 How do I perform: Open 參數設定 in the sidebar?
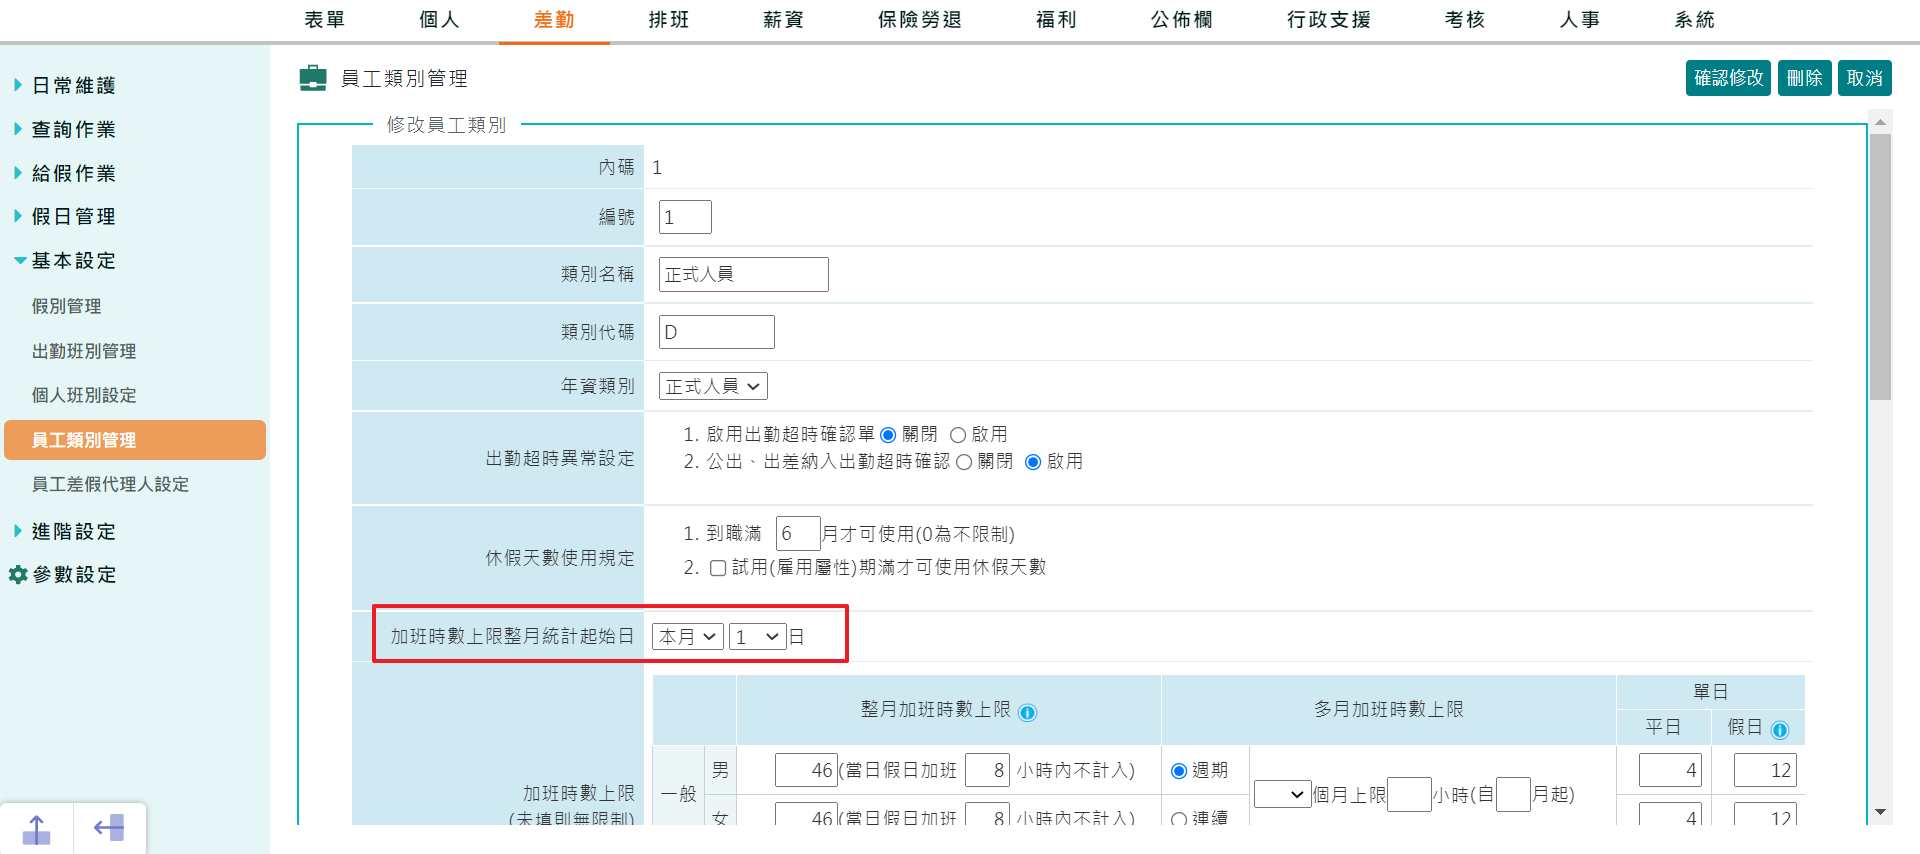[74, 575]
